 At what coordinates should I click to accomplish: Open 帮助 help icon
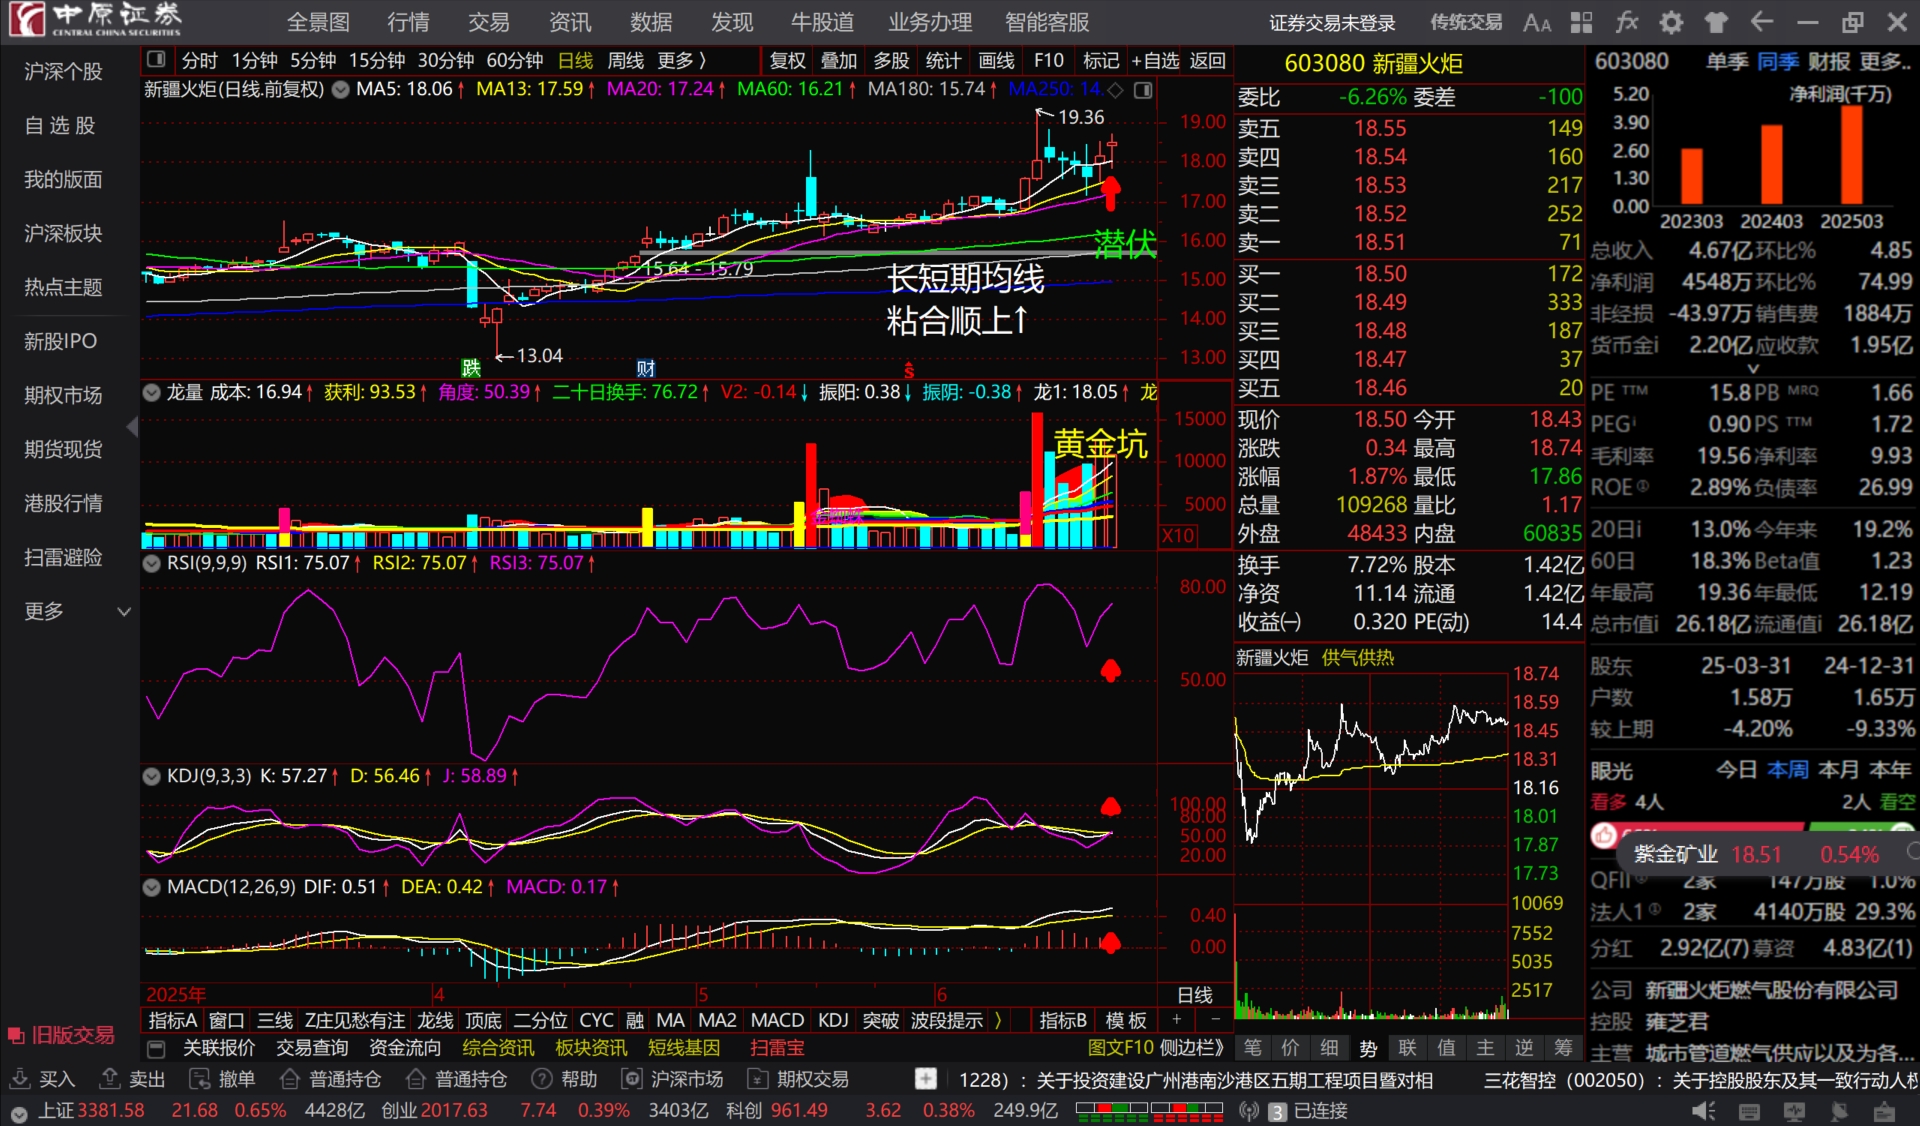pos(542,1079)
